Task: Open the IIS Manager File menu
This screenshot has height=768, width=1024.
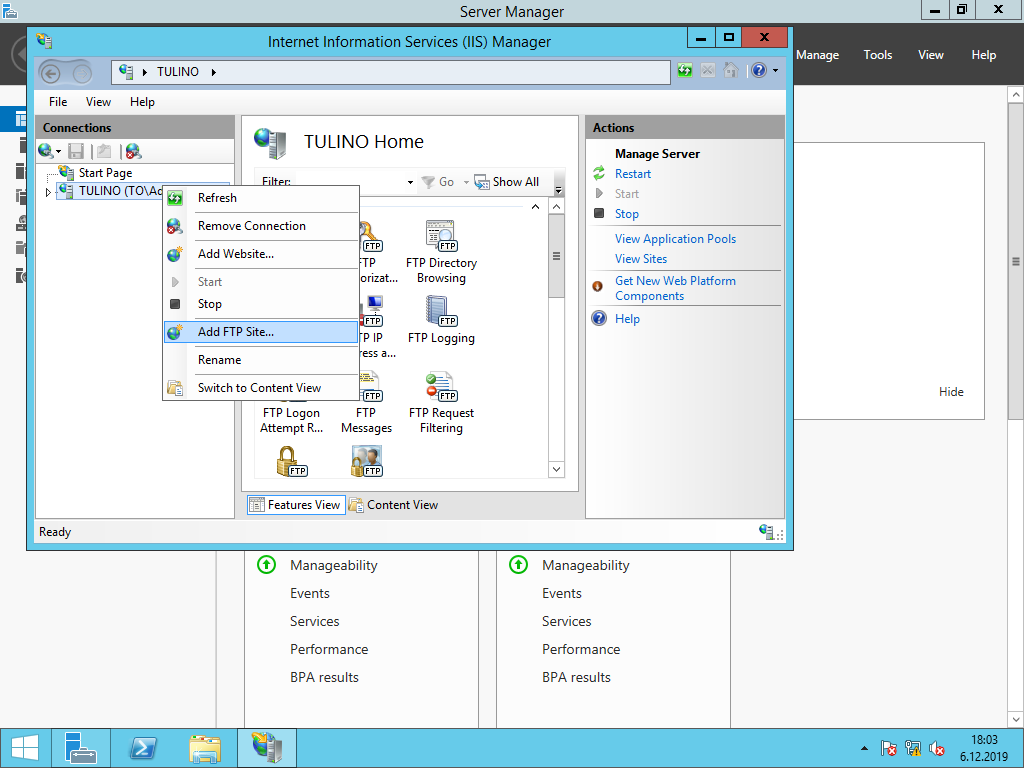Action: click(58, 102)
